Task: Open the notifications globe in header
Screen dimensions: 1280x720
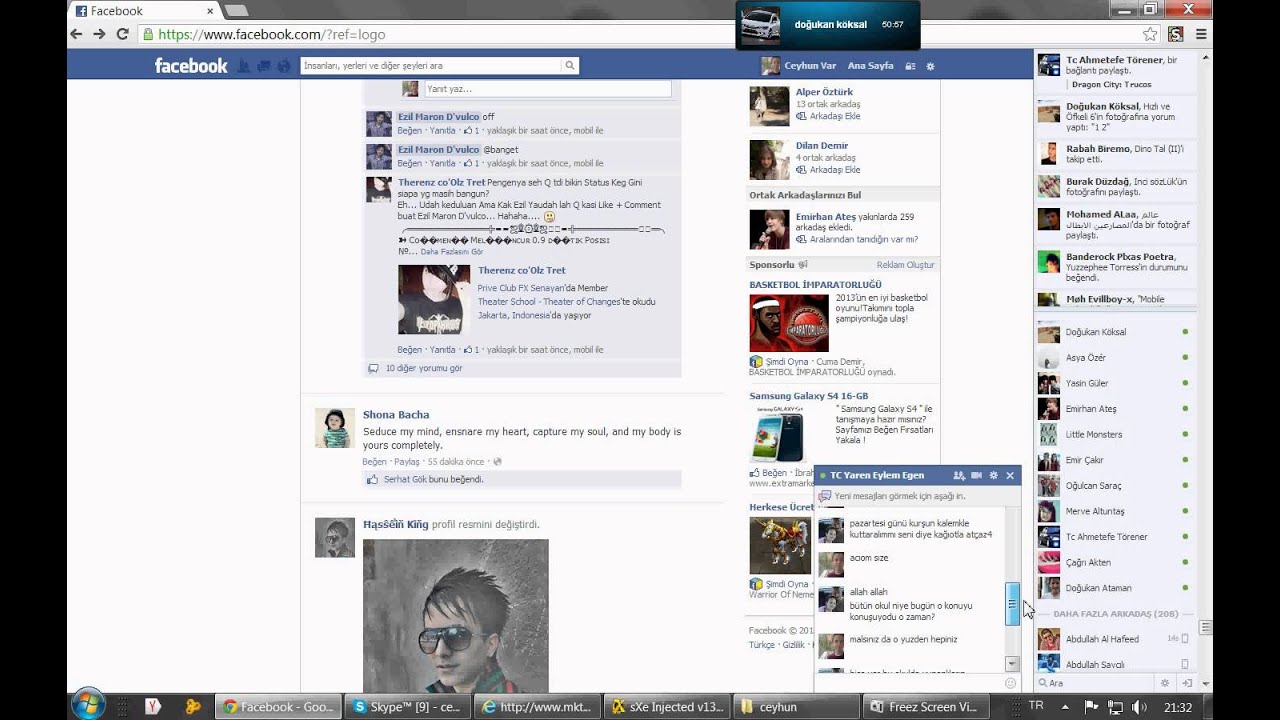Action: [x=284, y=66]
